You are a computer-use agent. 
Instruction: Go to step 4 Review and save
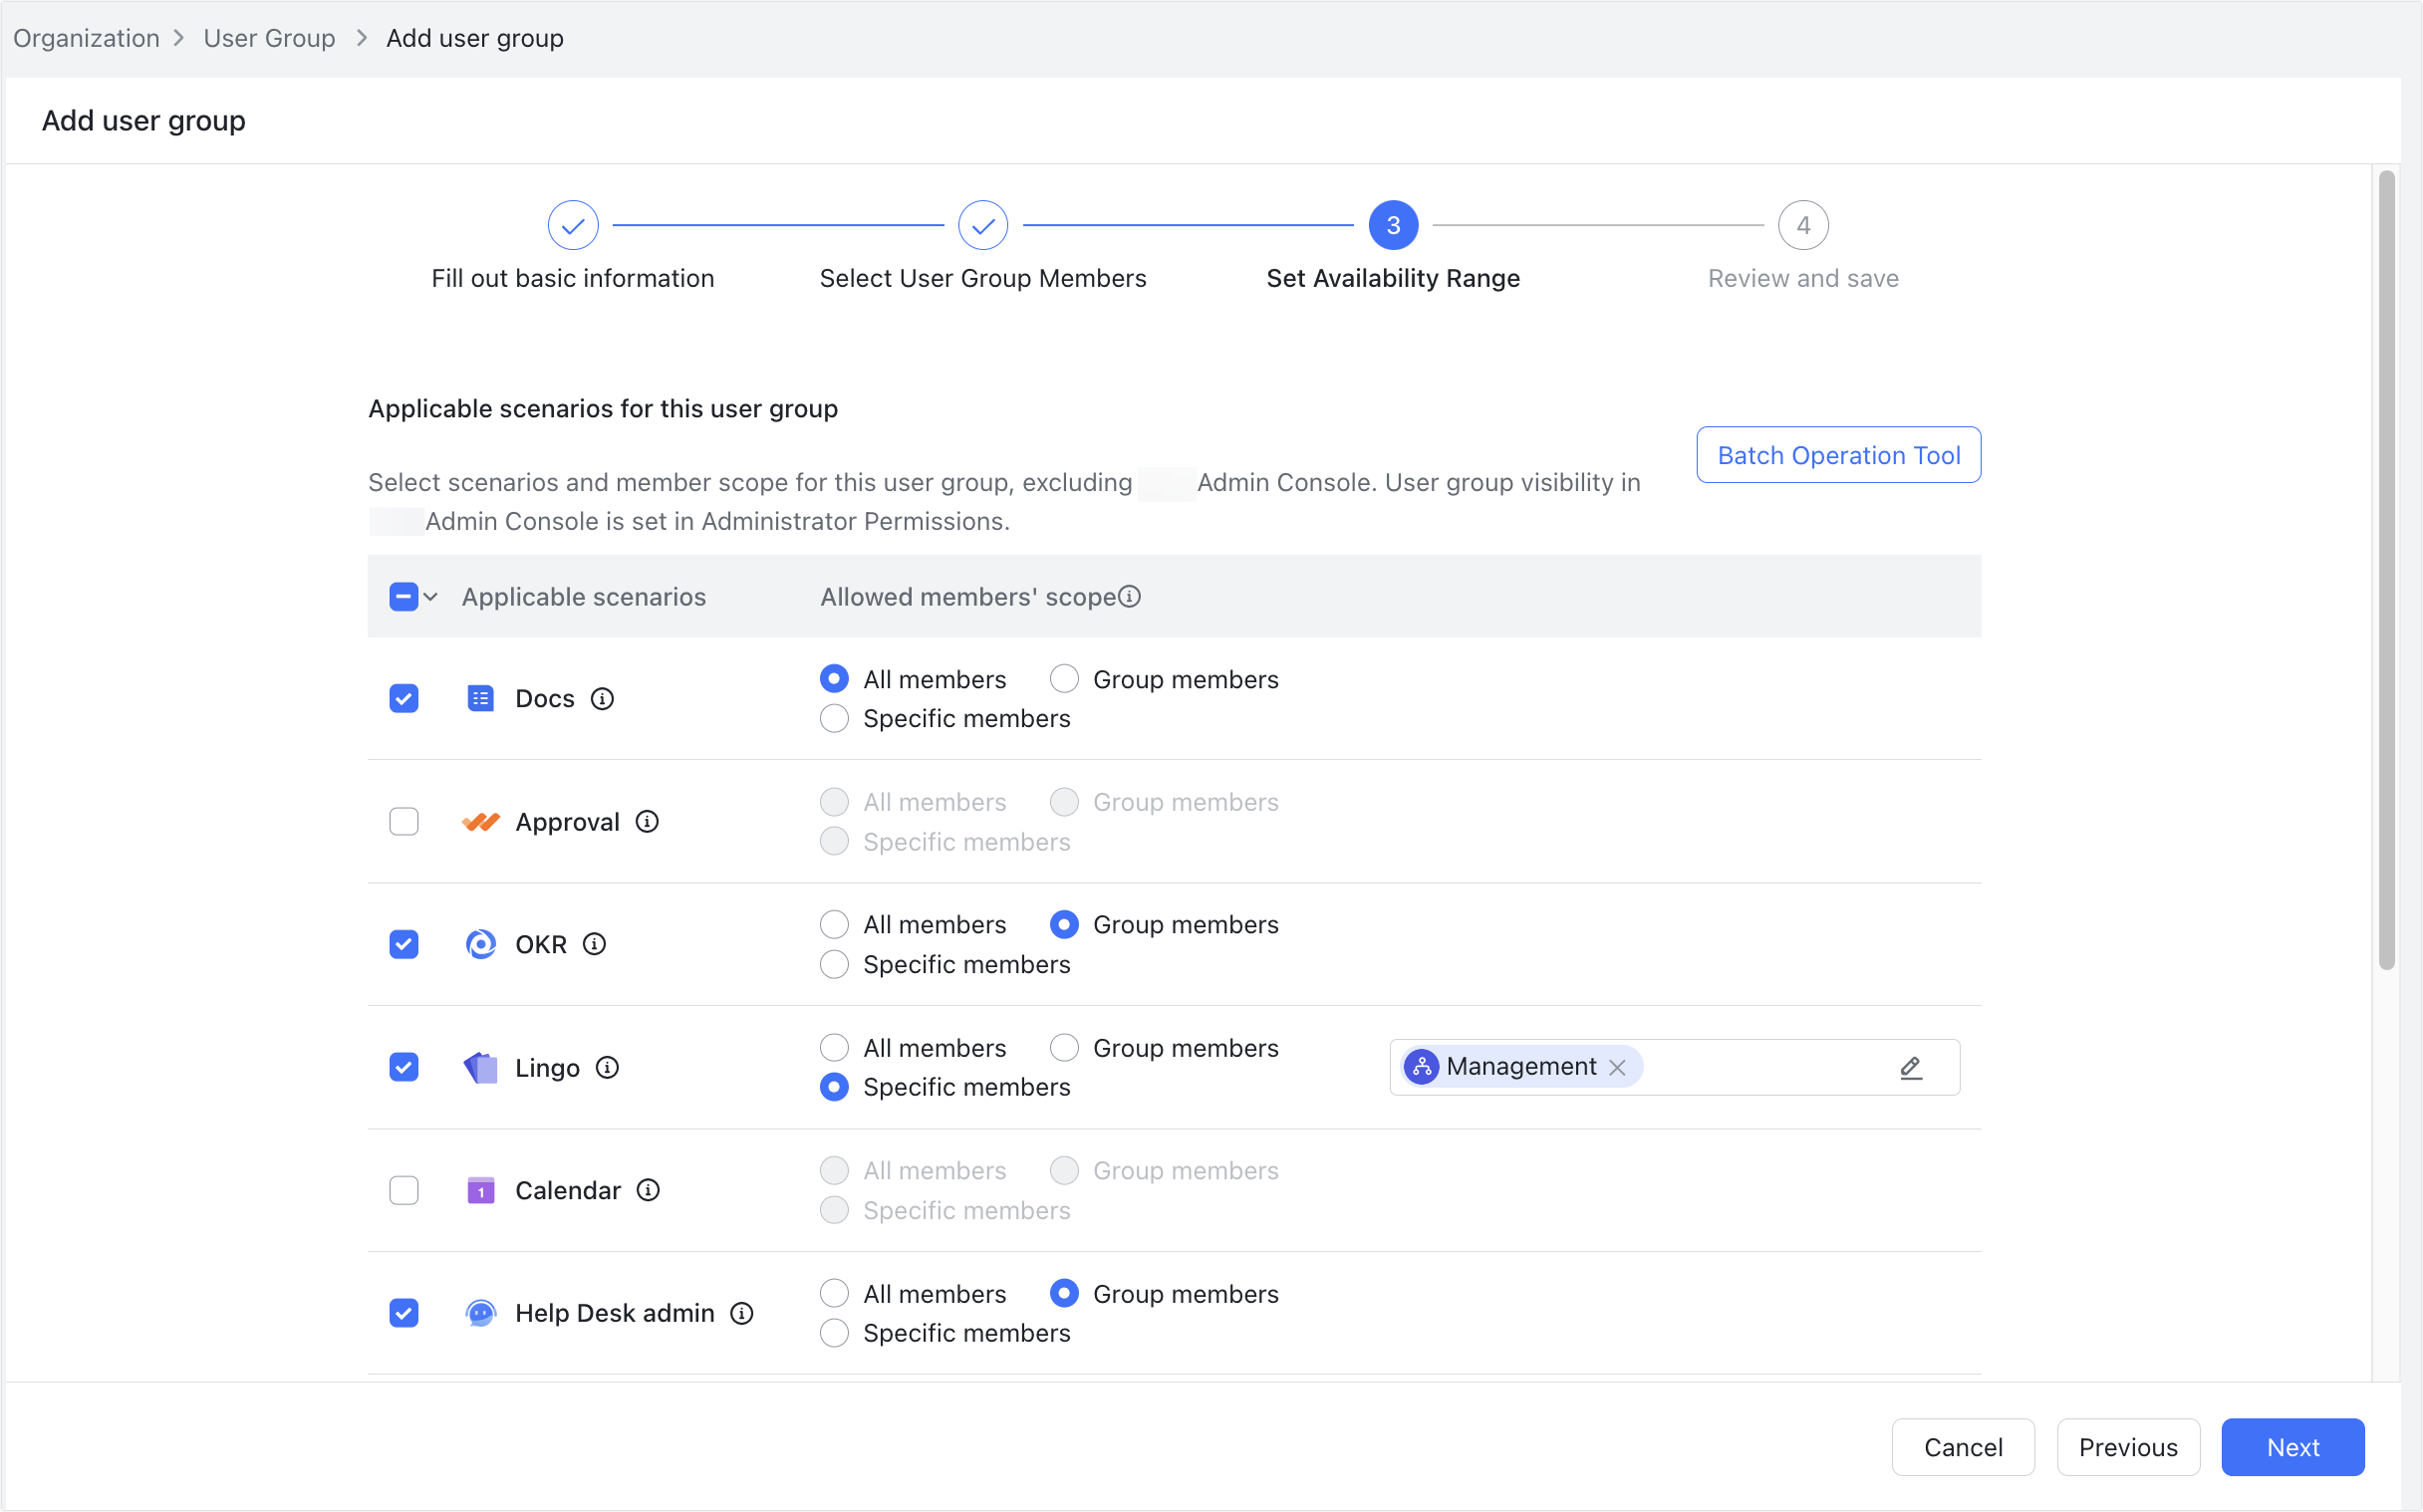1803,224
